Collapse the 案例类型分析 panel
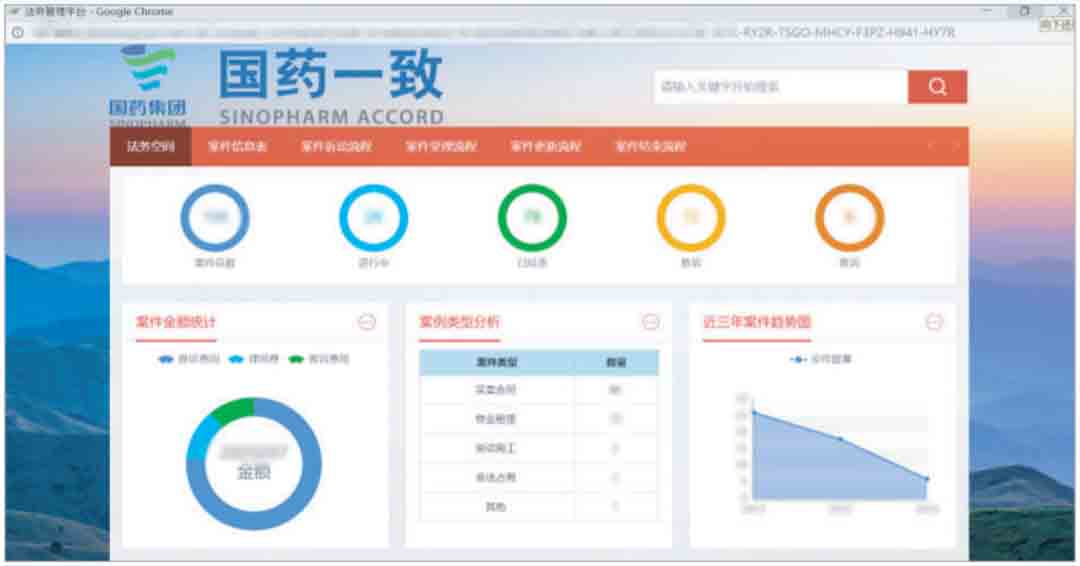 [x=651, y=322]
